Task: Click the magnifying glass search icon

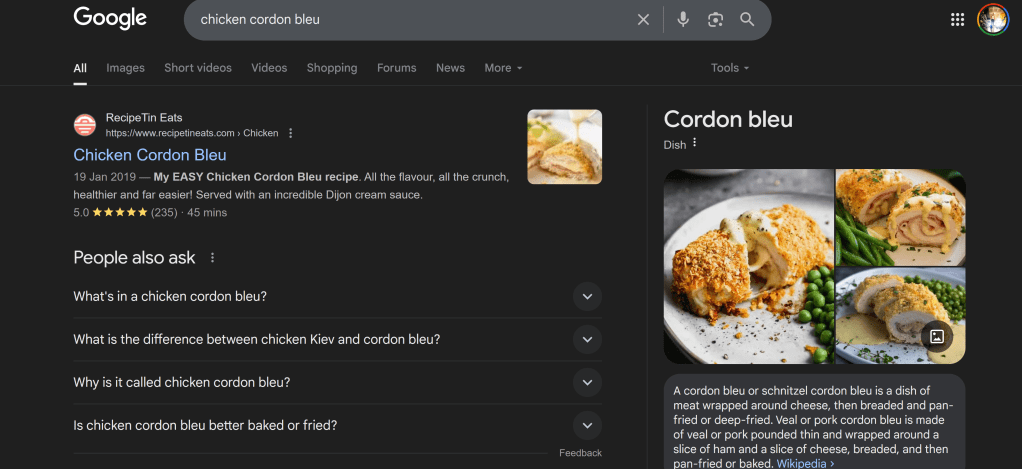Action: coord(747,19)
